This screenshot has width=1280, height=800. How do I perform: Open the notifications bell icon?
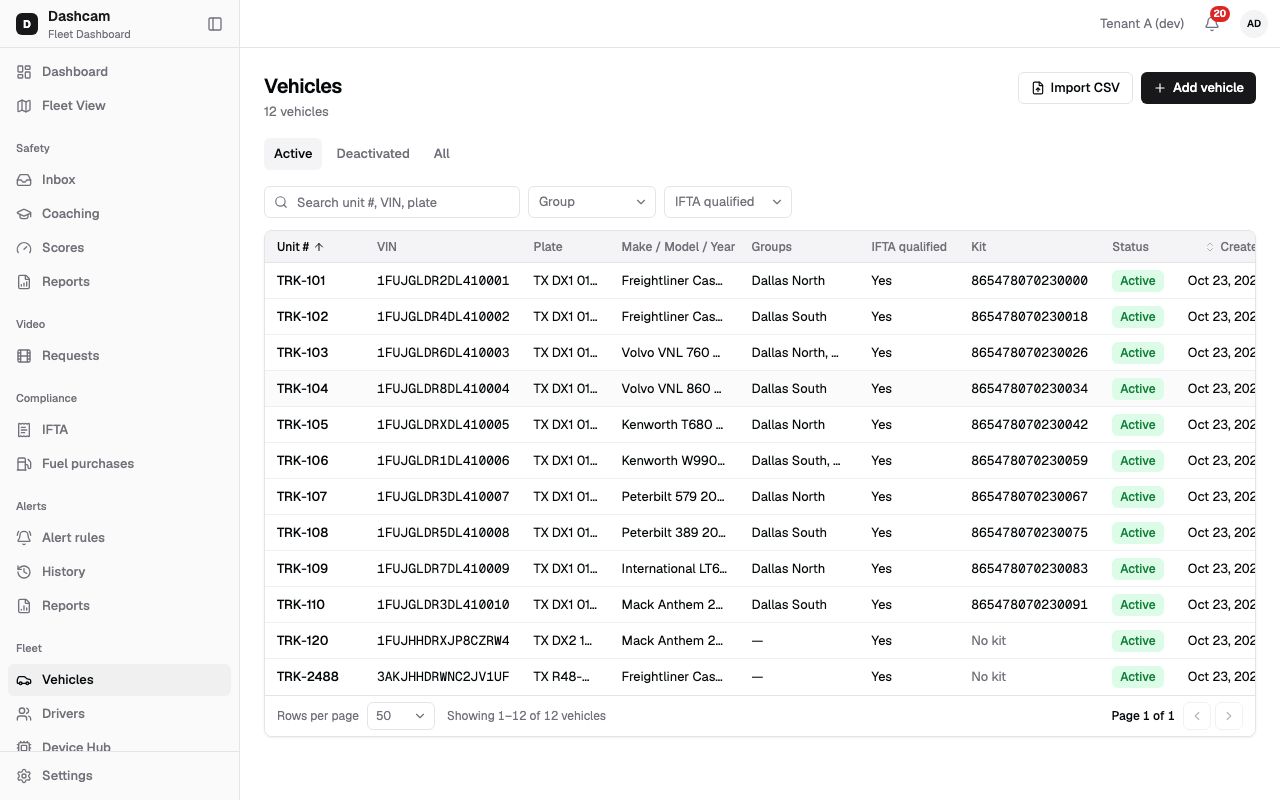(x=1212, y=24)
